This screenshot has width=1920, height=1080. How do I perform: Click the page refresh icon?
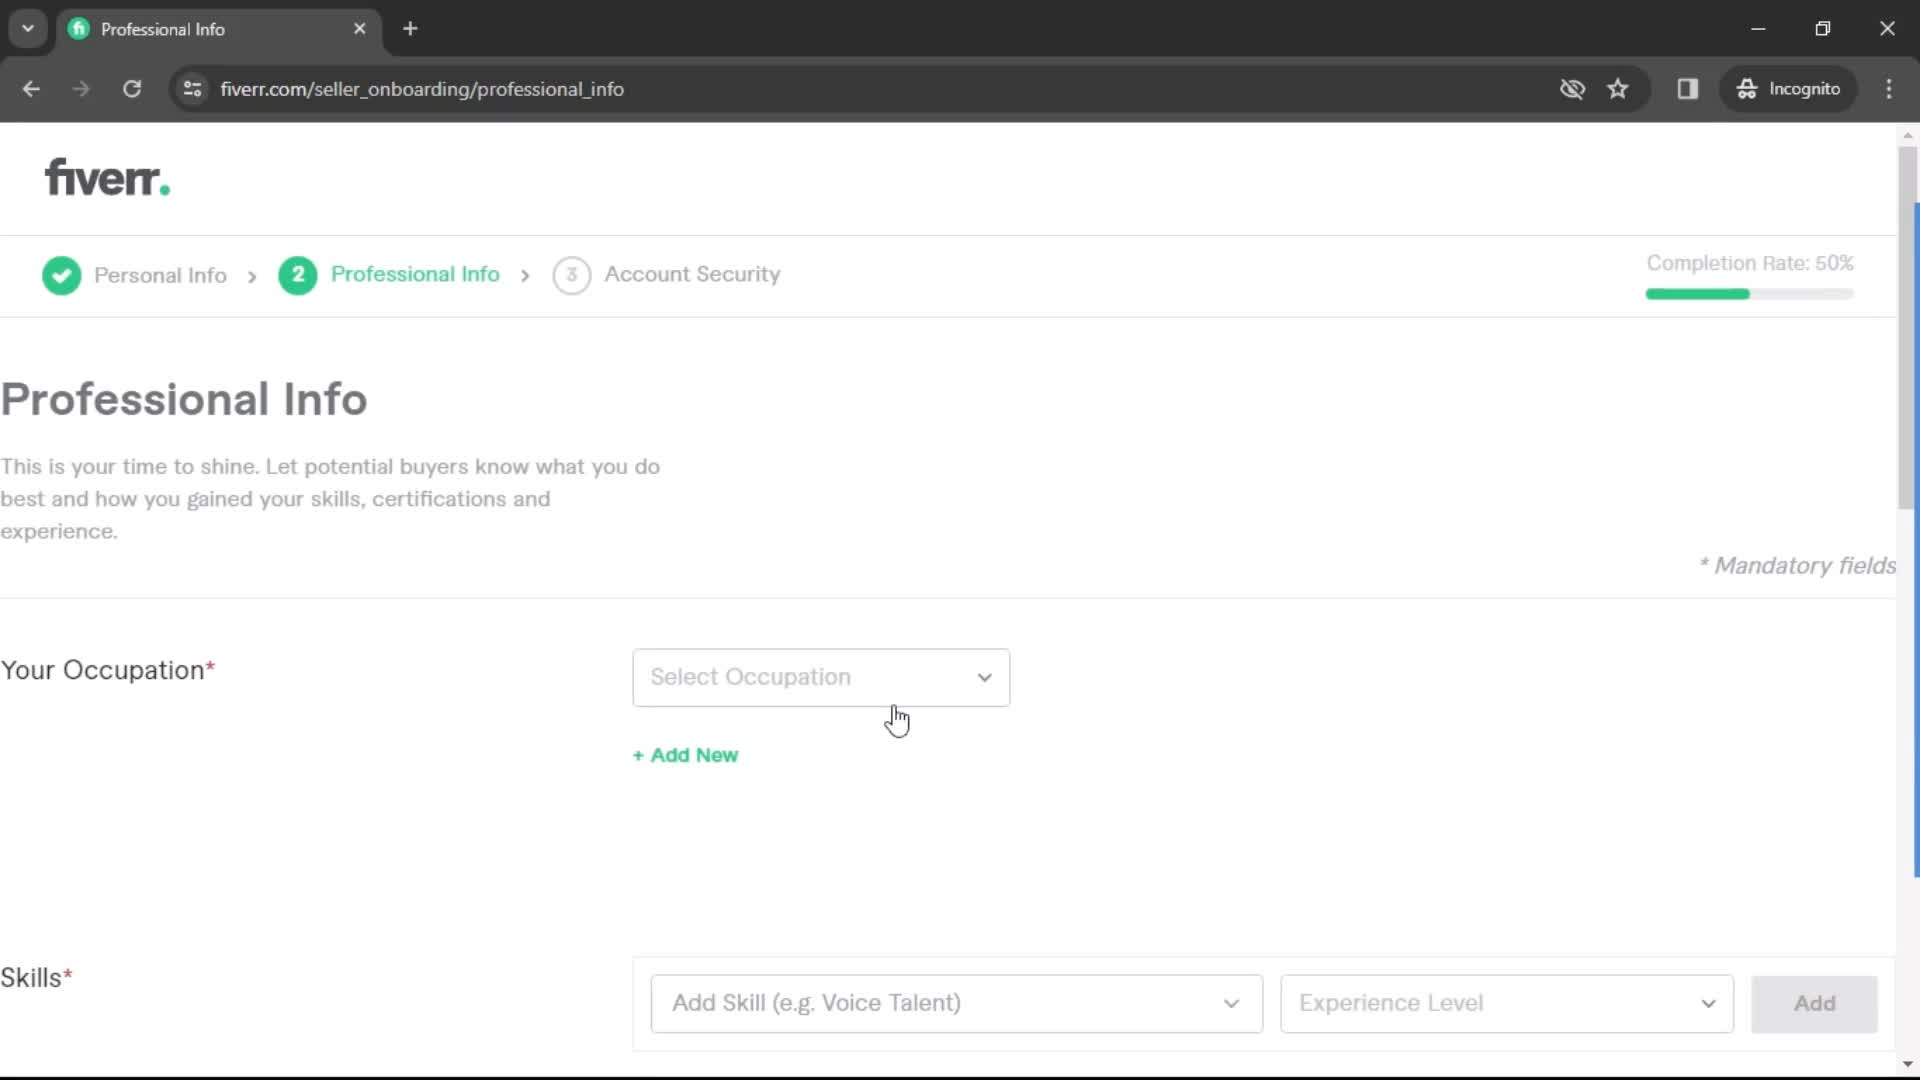point(132,88)
